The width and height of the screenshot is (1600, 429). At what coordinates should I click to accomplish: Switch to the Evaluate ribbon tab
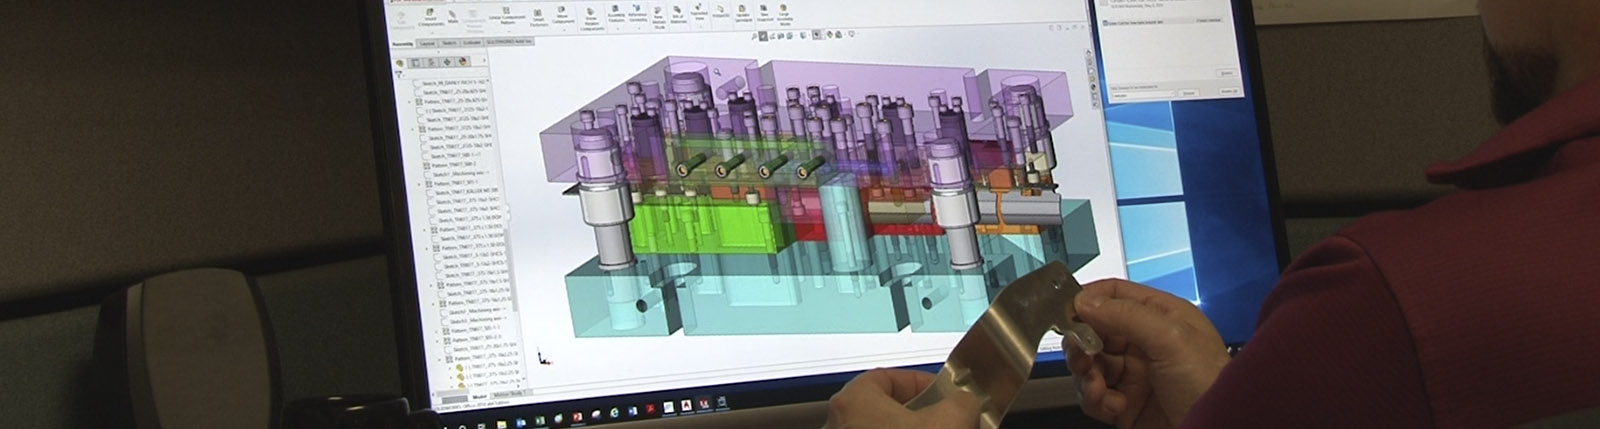[473, 45]
